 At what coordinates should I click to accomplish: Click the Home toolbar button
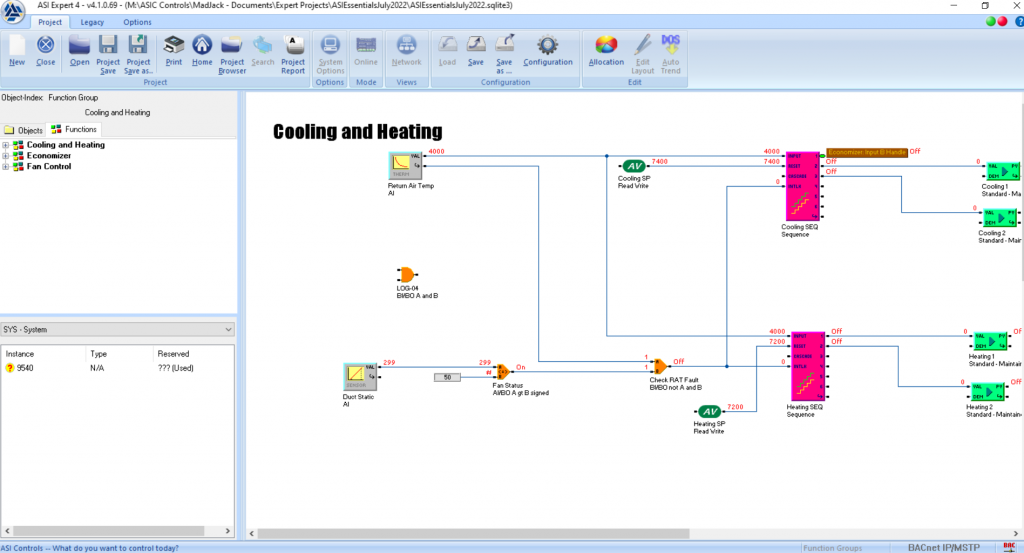point(202,51)
